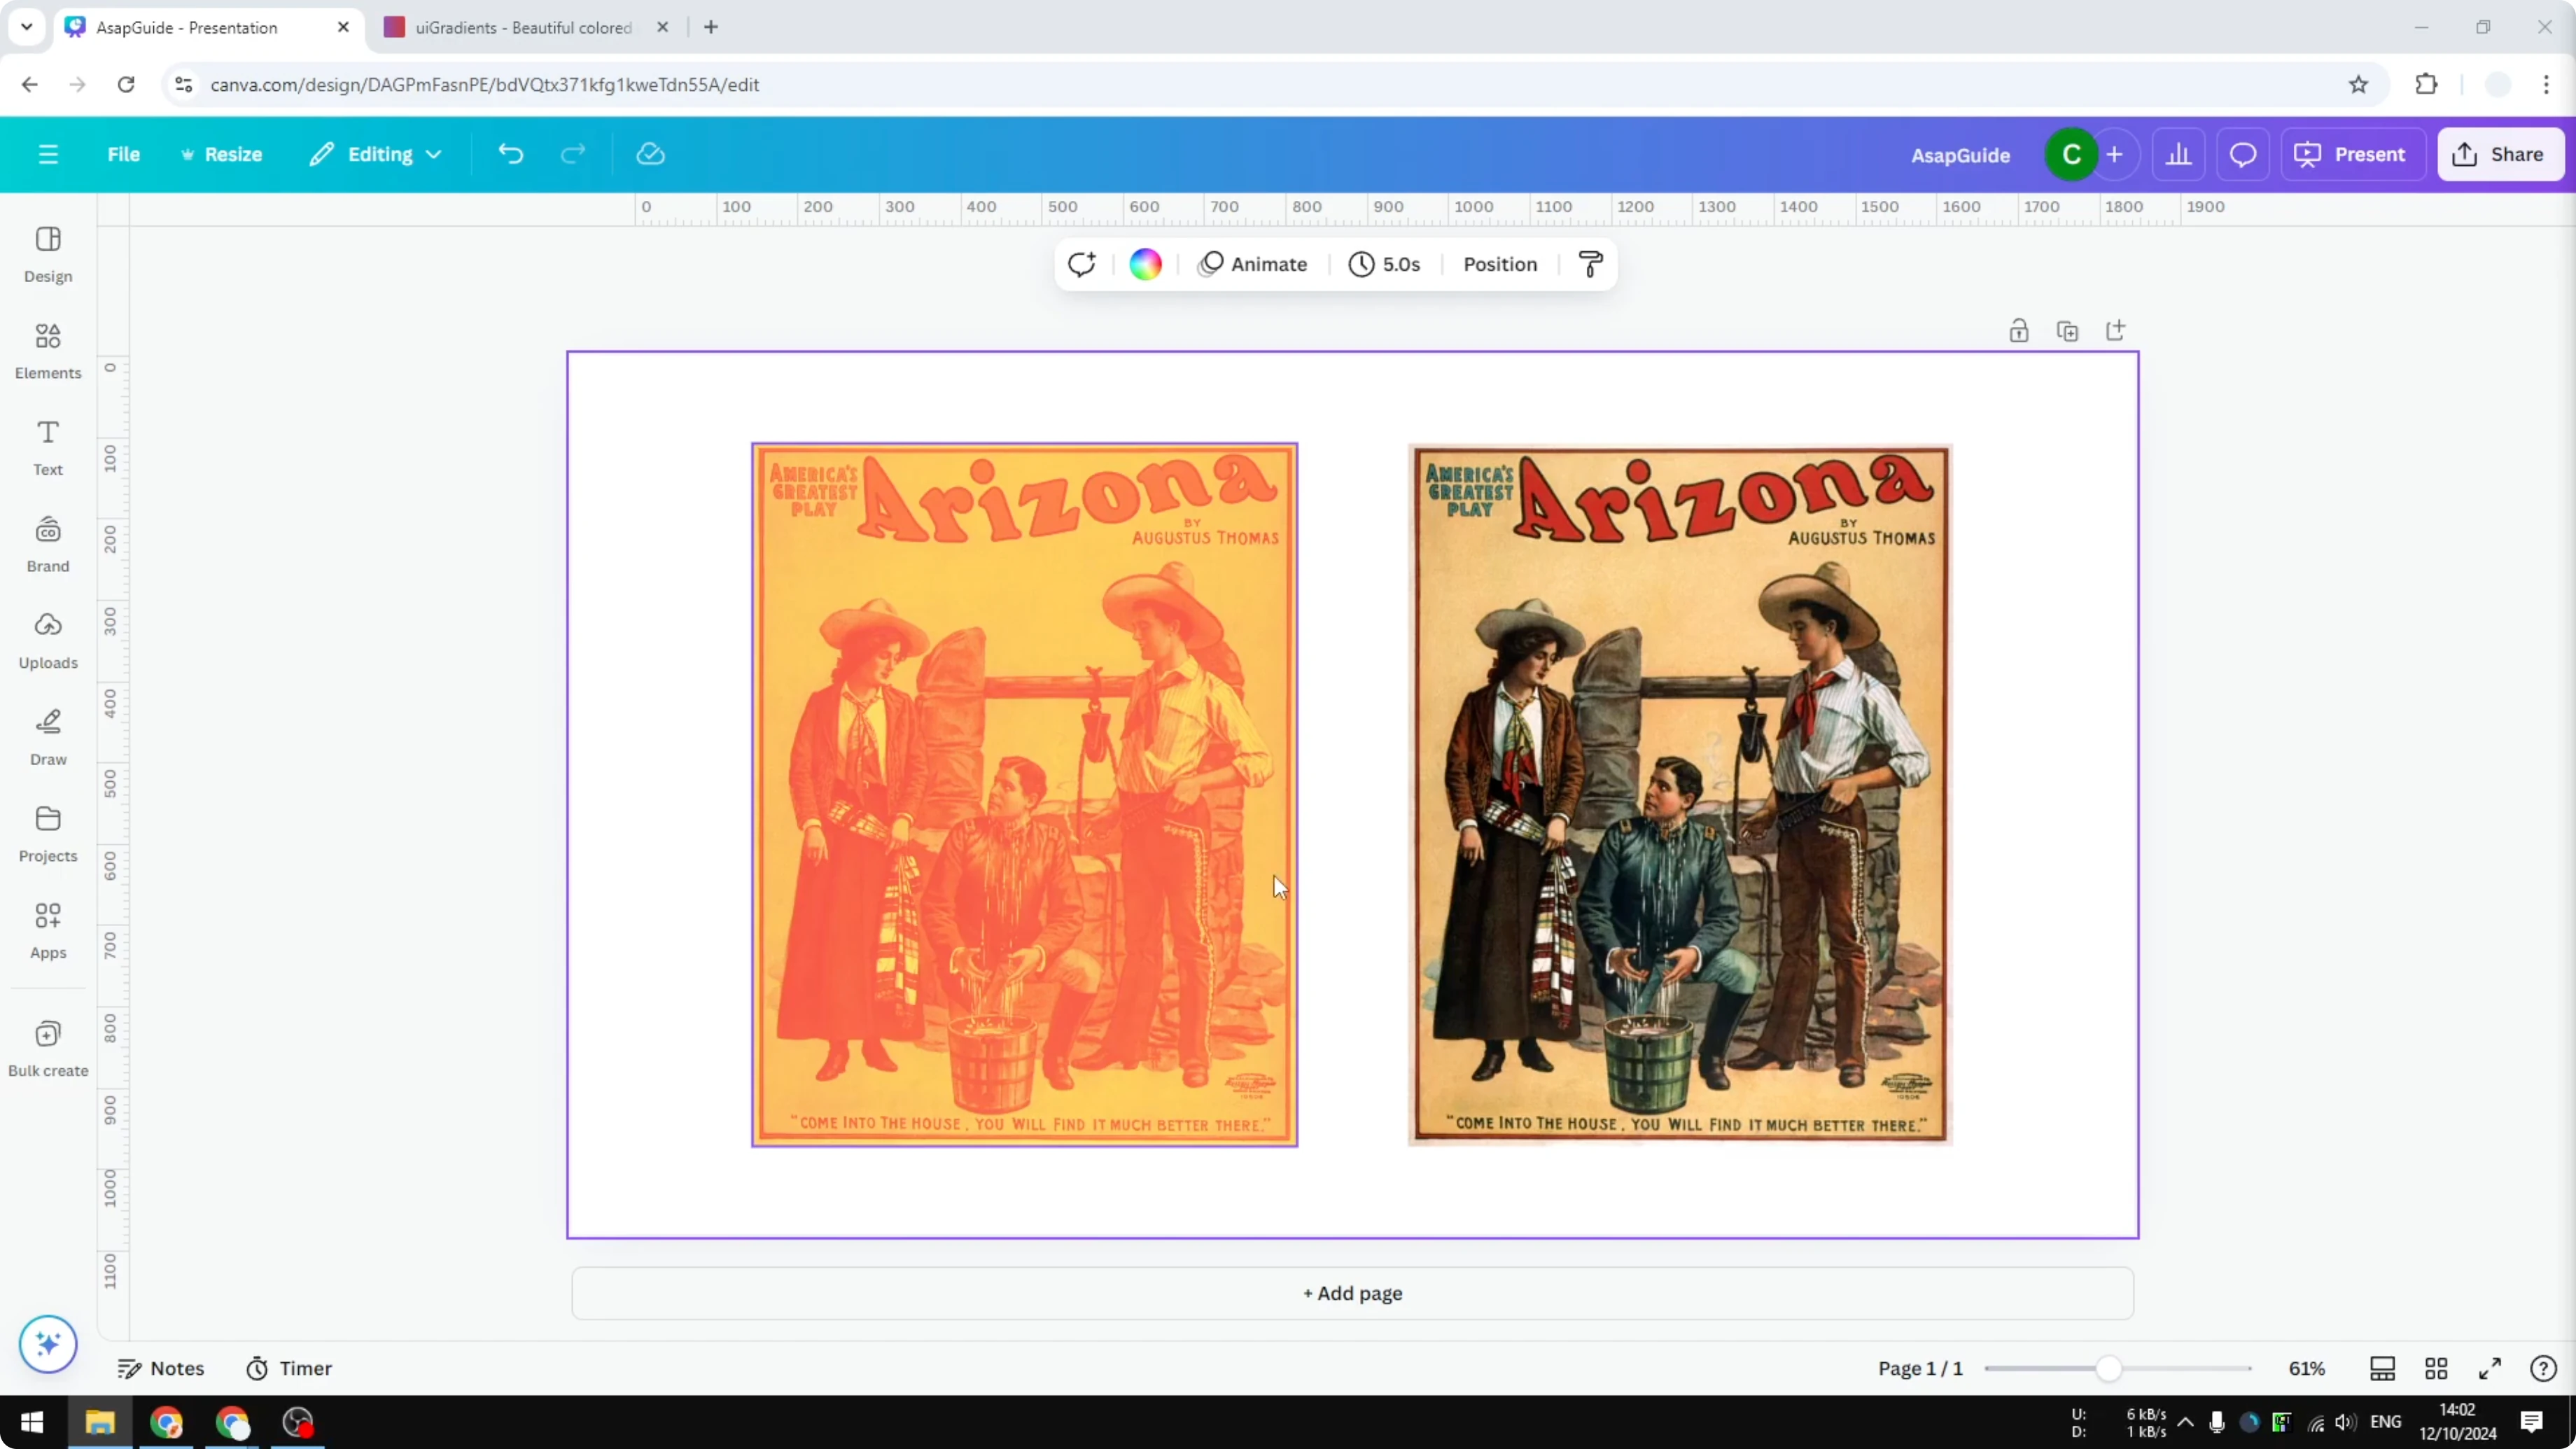2576x1449 pixels.
Task: Add a comment using the speech bubble icon
Action: coord(2242,154)
